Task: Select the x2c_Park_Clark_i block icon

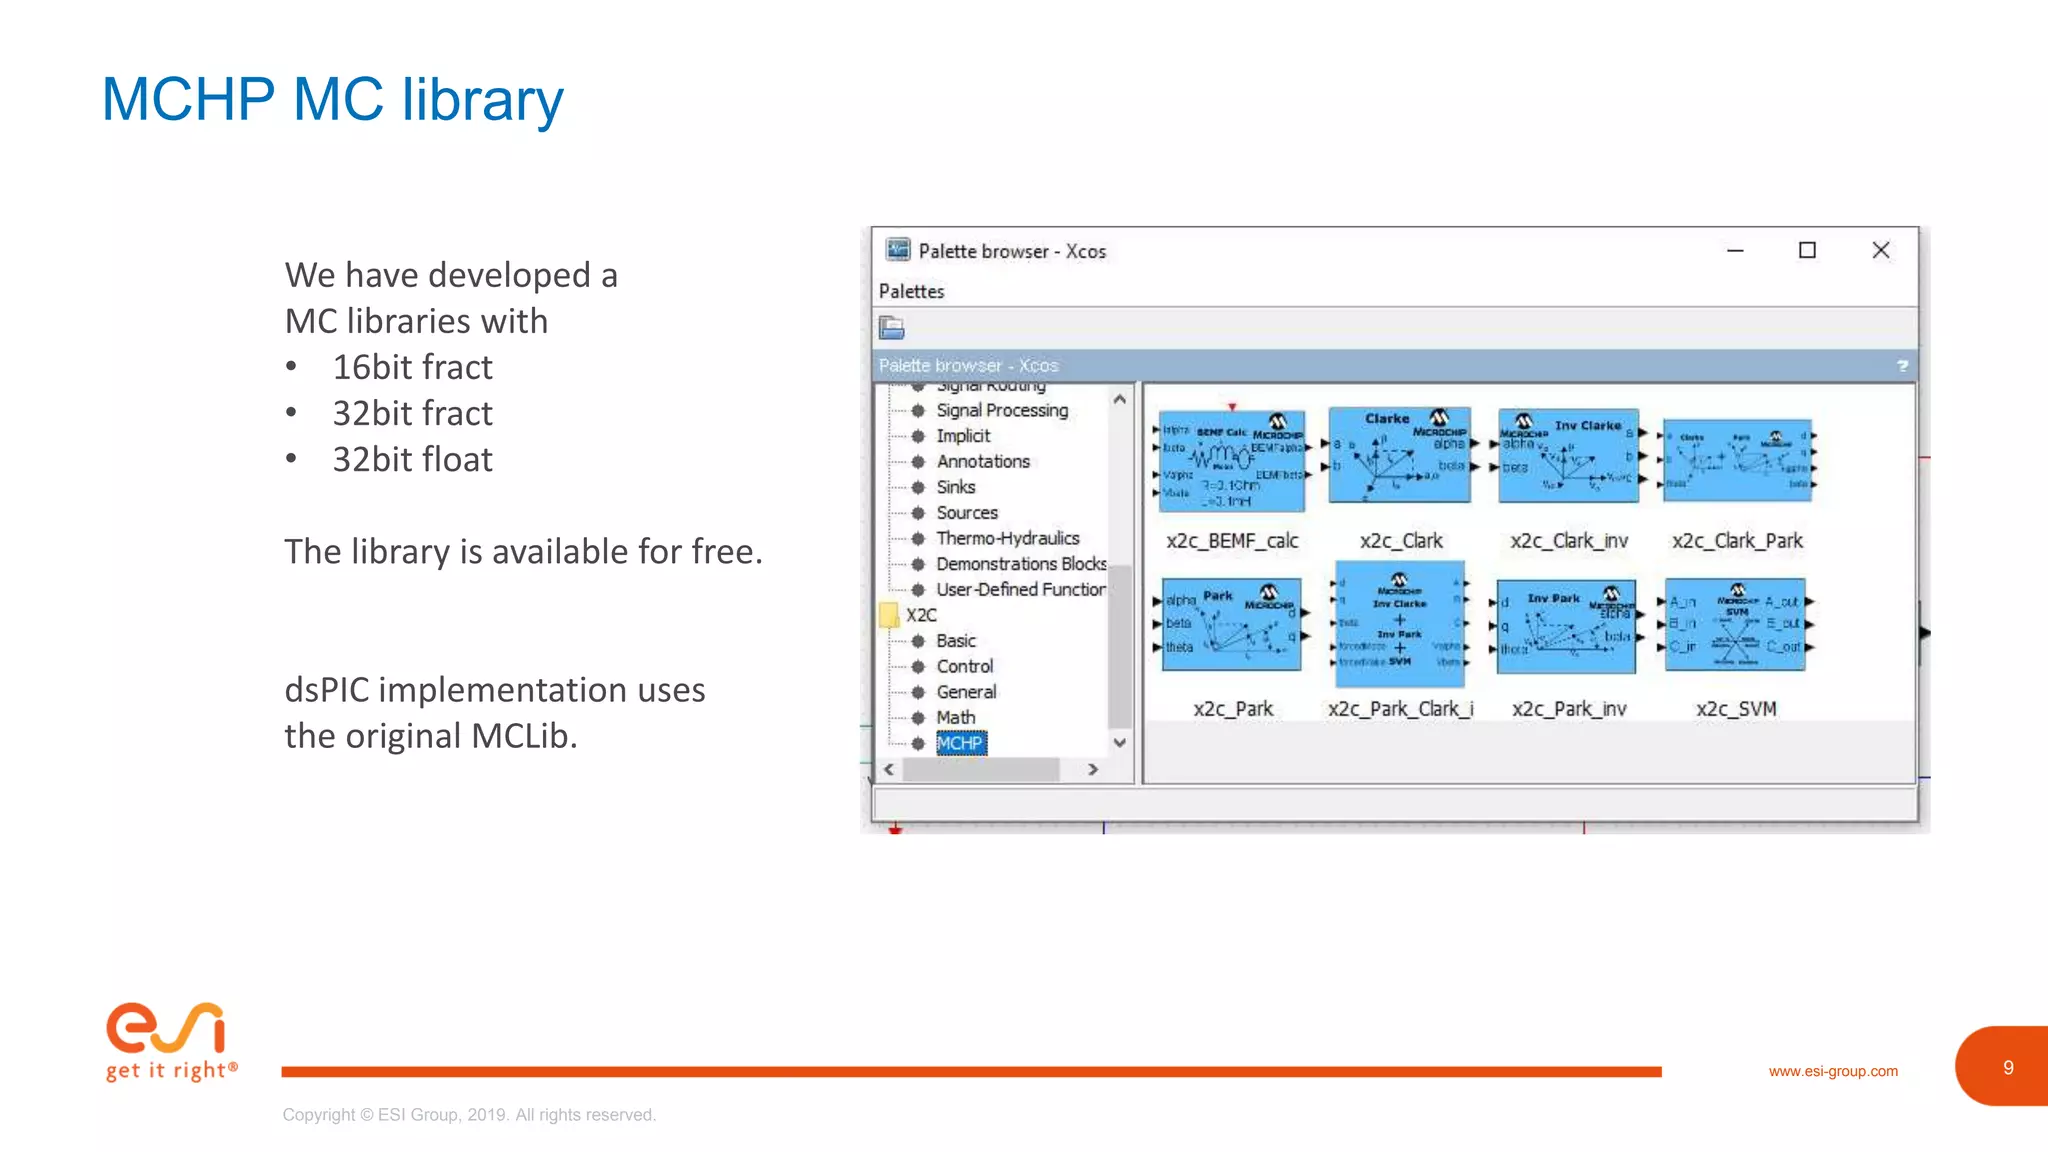Action: 1400,624
